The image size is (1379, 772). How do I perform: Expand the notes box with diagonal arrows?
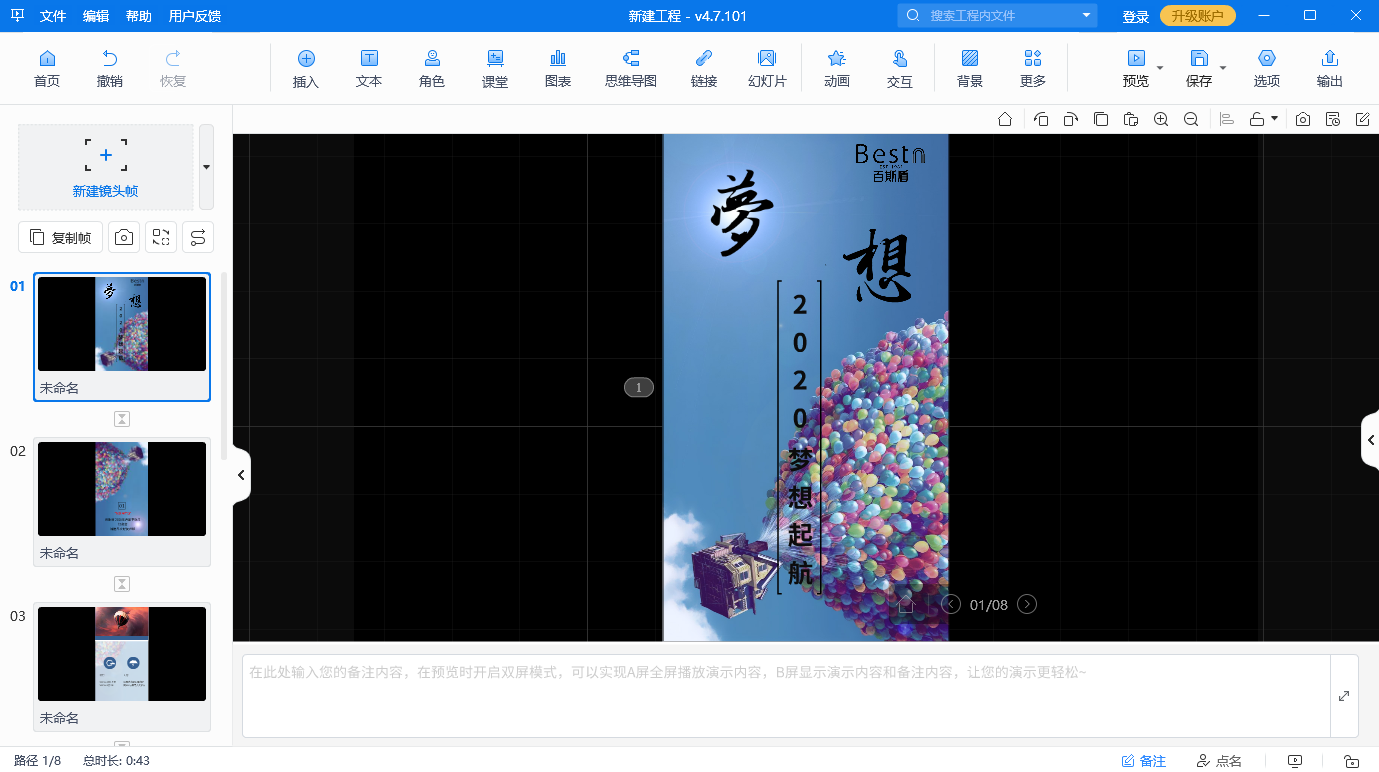coord(1344,696)
